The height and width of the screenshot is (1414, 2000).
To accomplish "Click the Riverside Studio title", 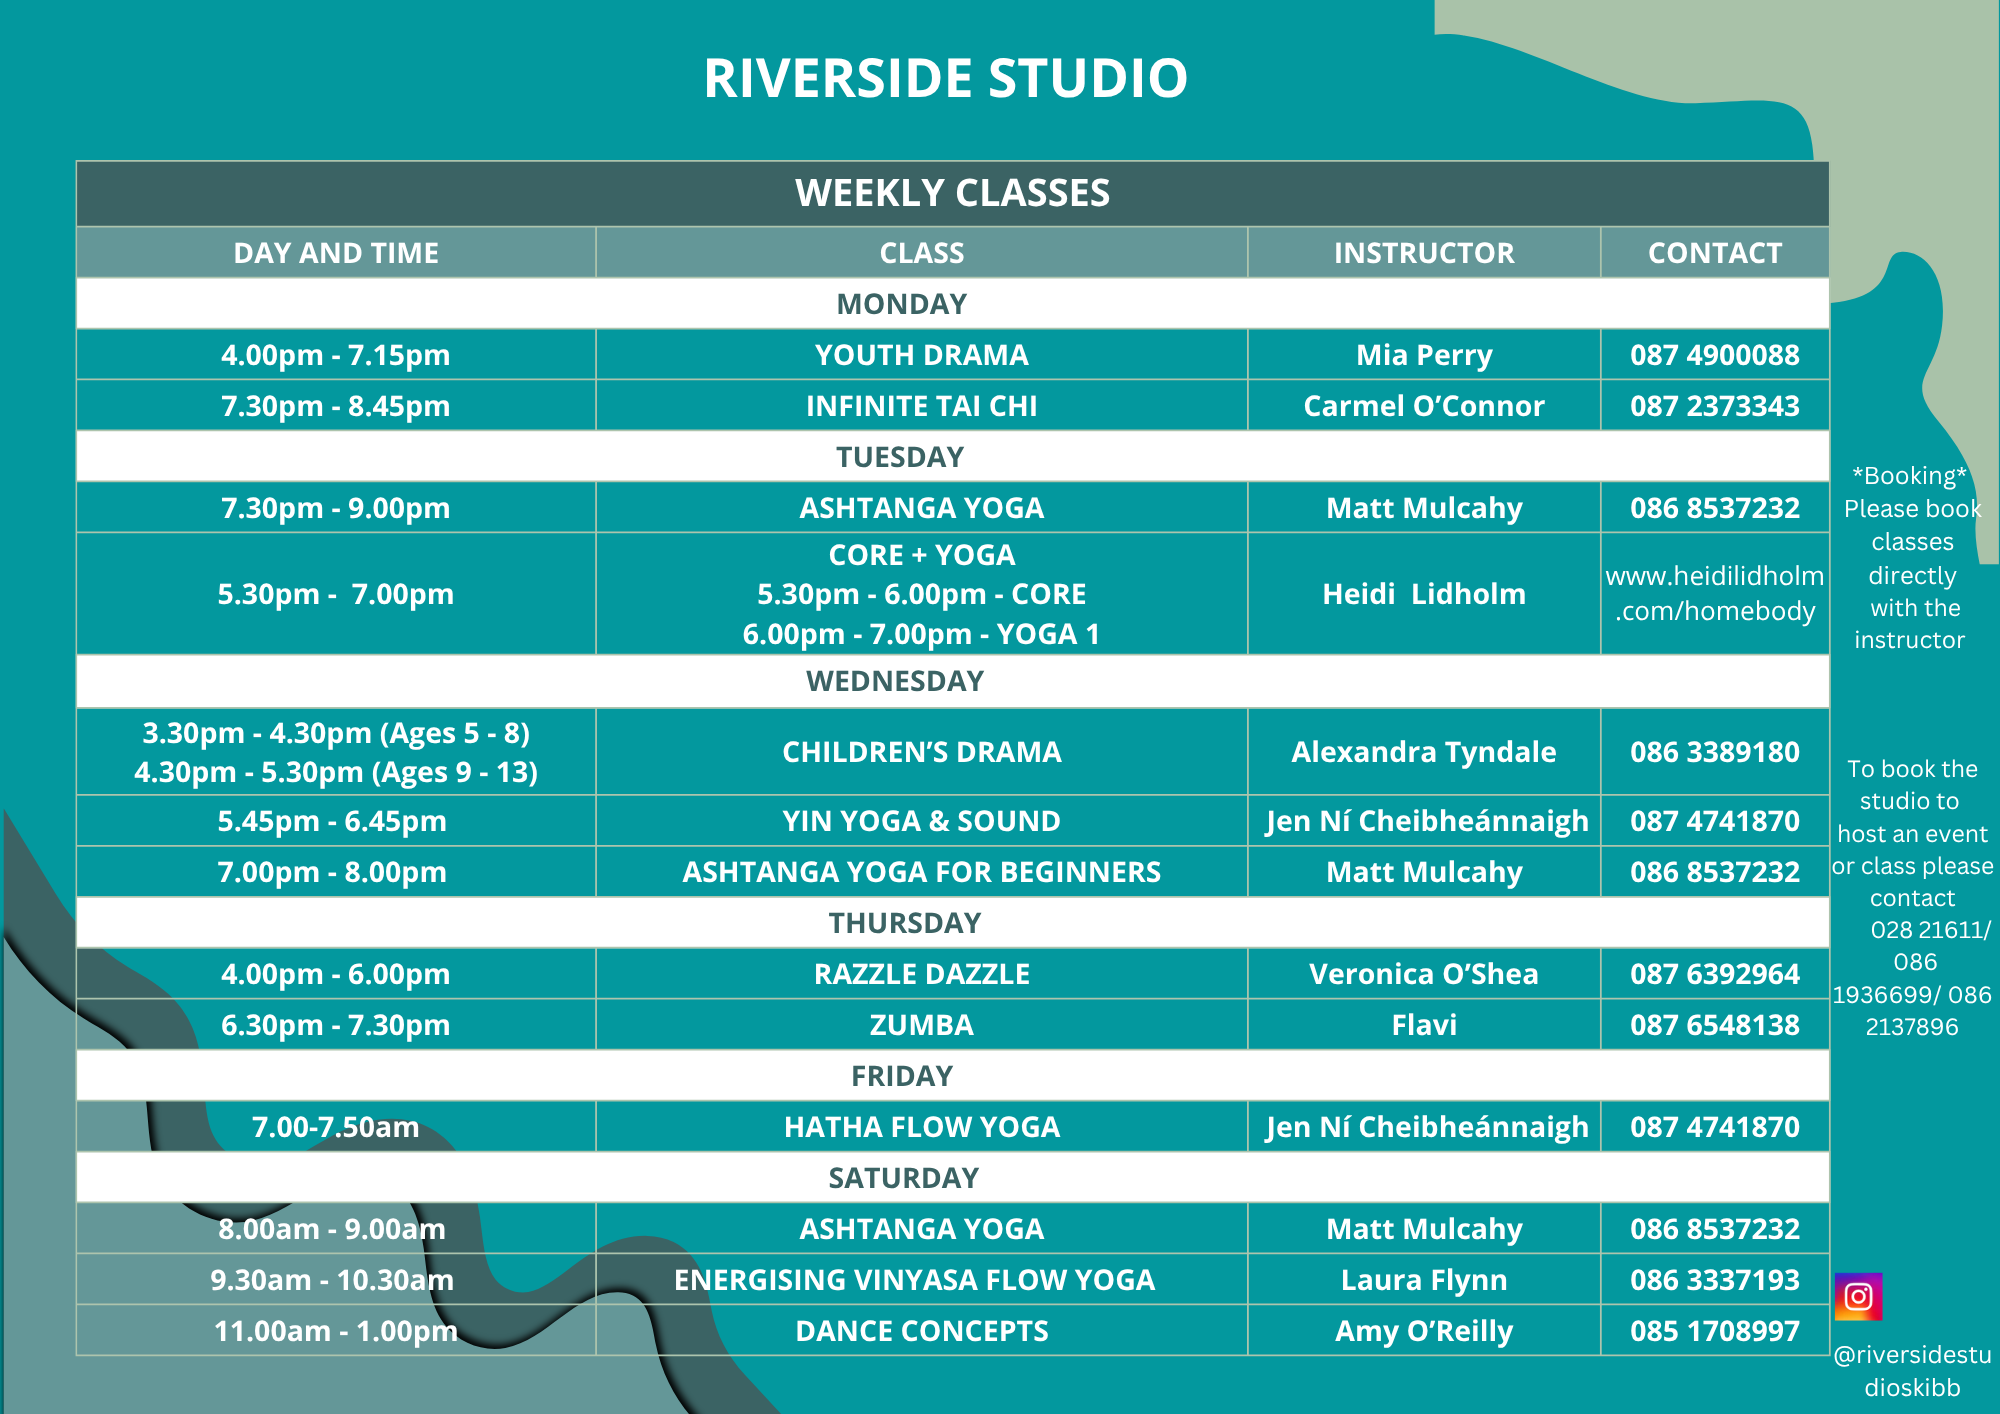I will [945, 78].
